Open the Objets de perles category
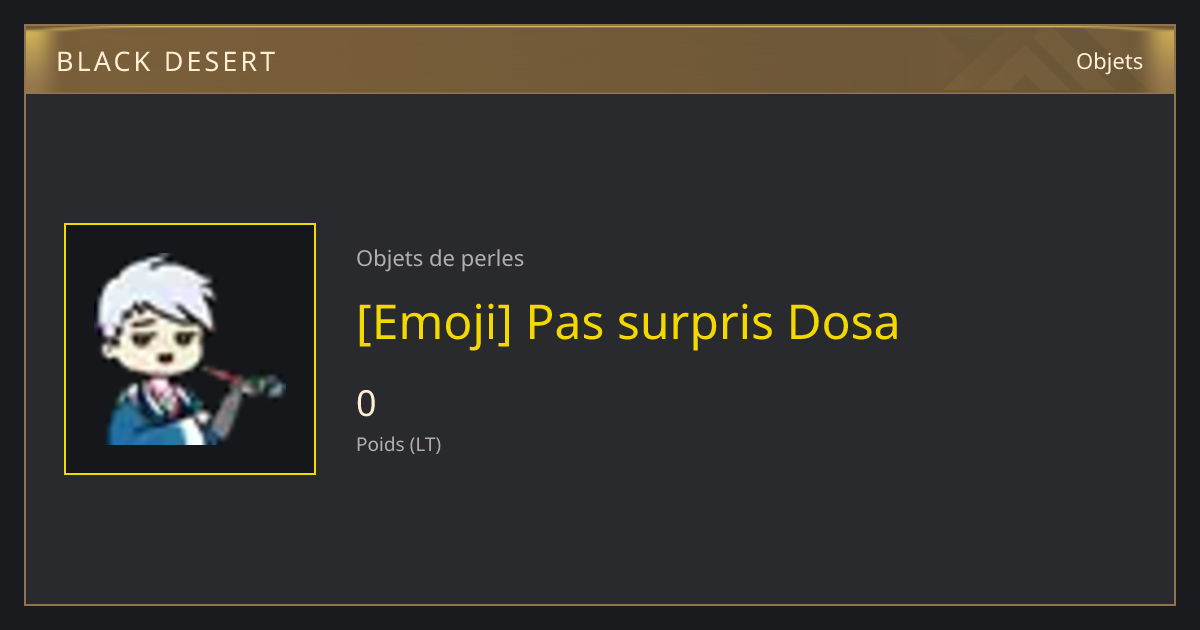 pos(440,259)
